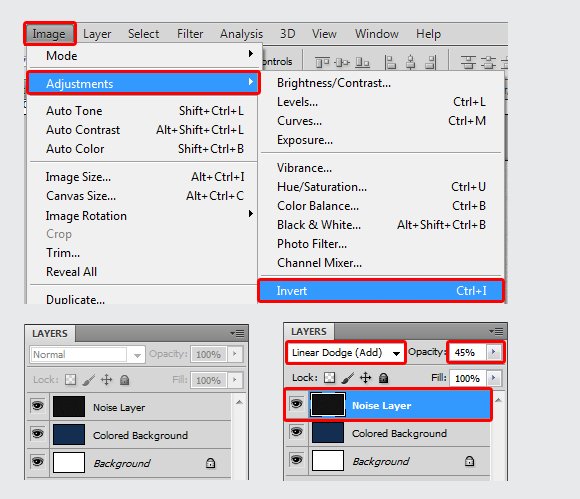Hide Background layer in Normal-mode Layers panel

pos(37,462)
